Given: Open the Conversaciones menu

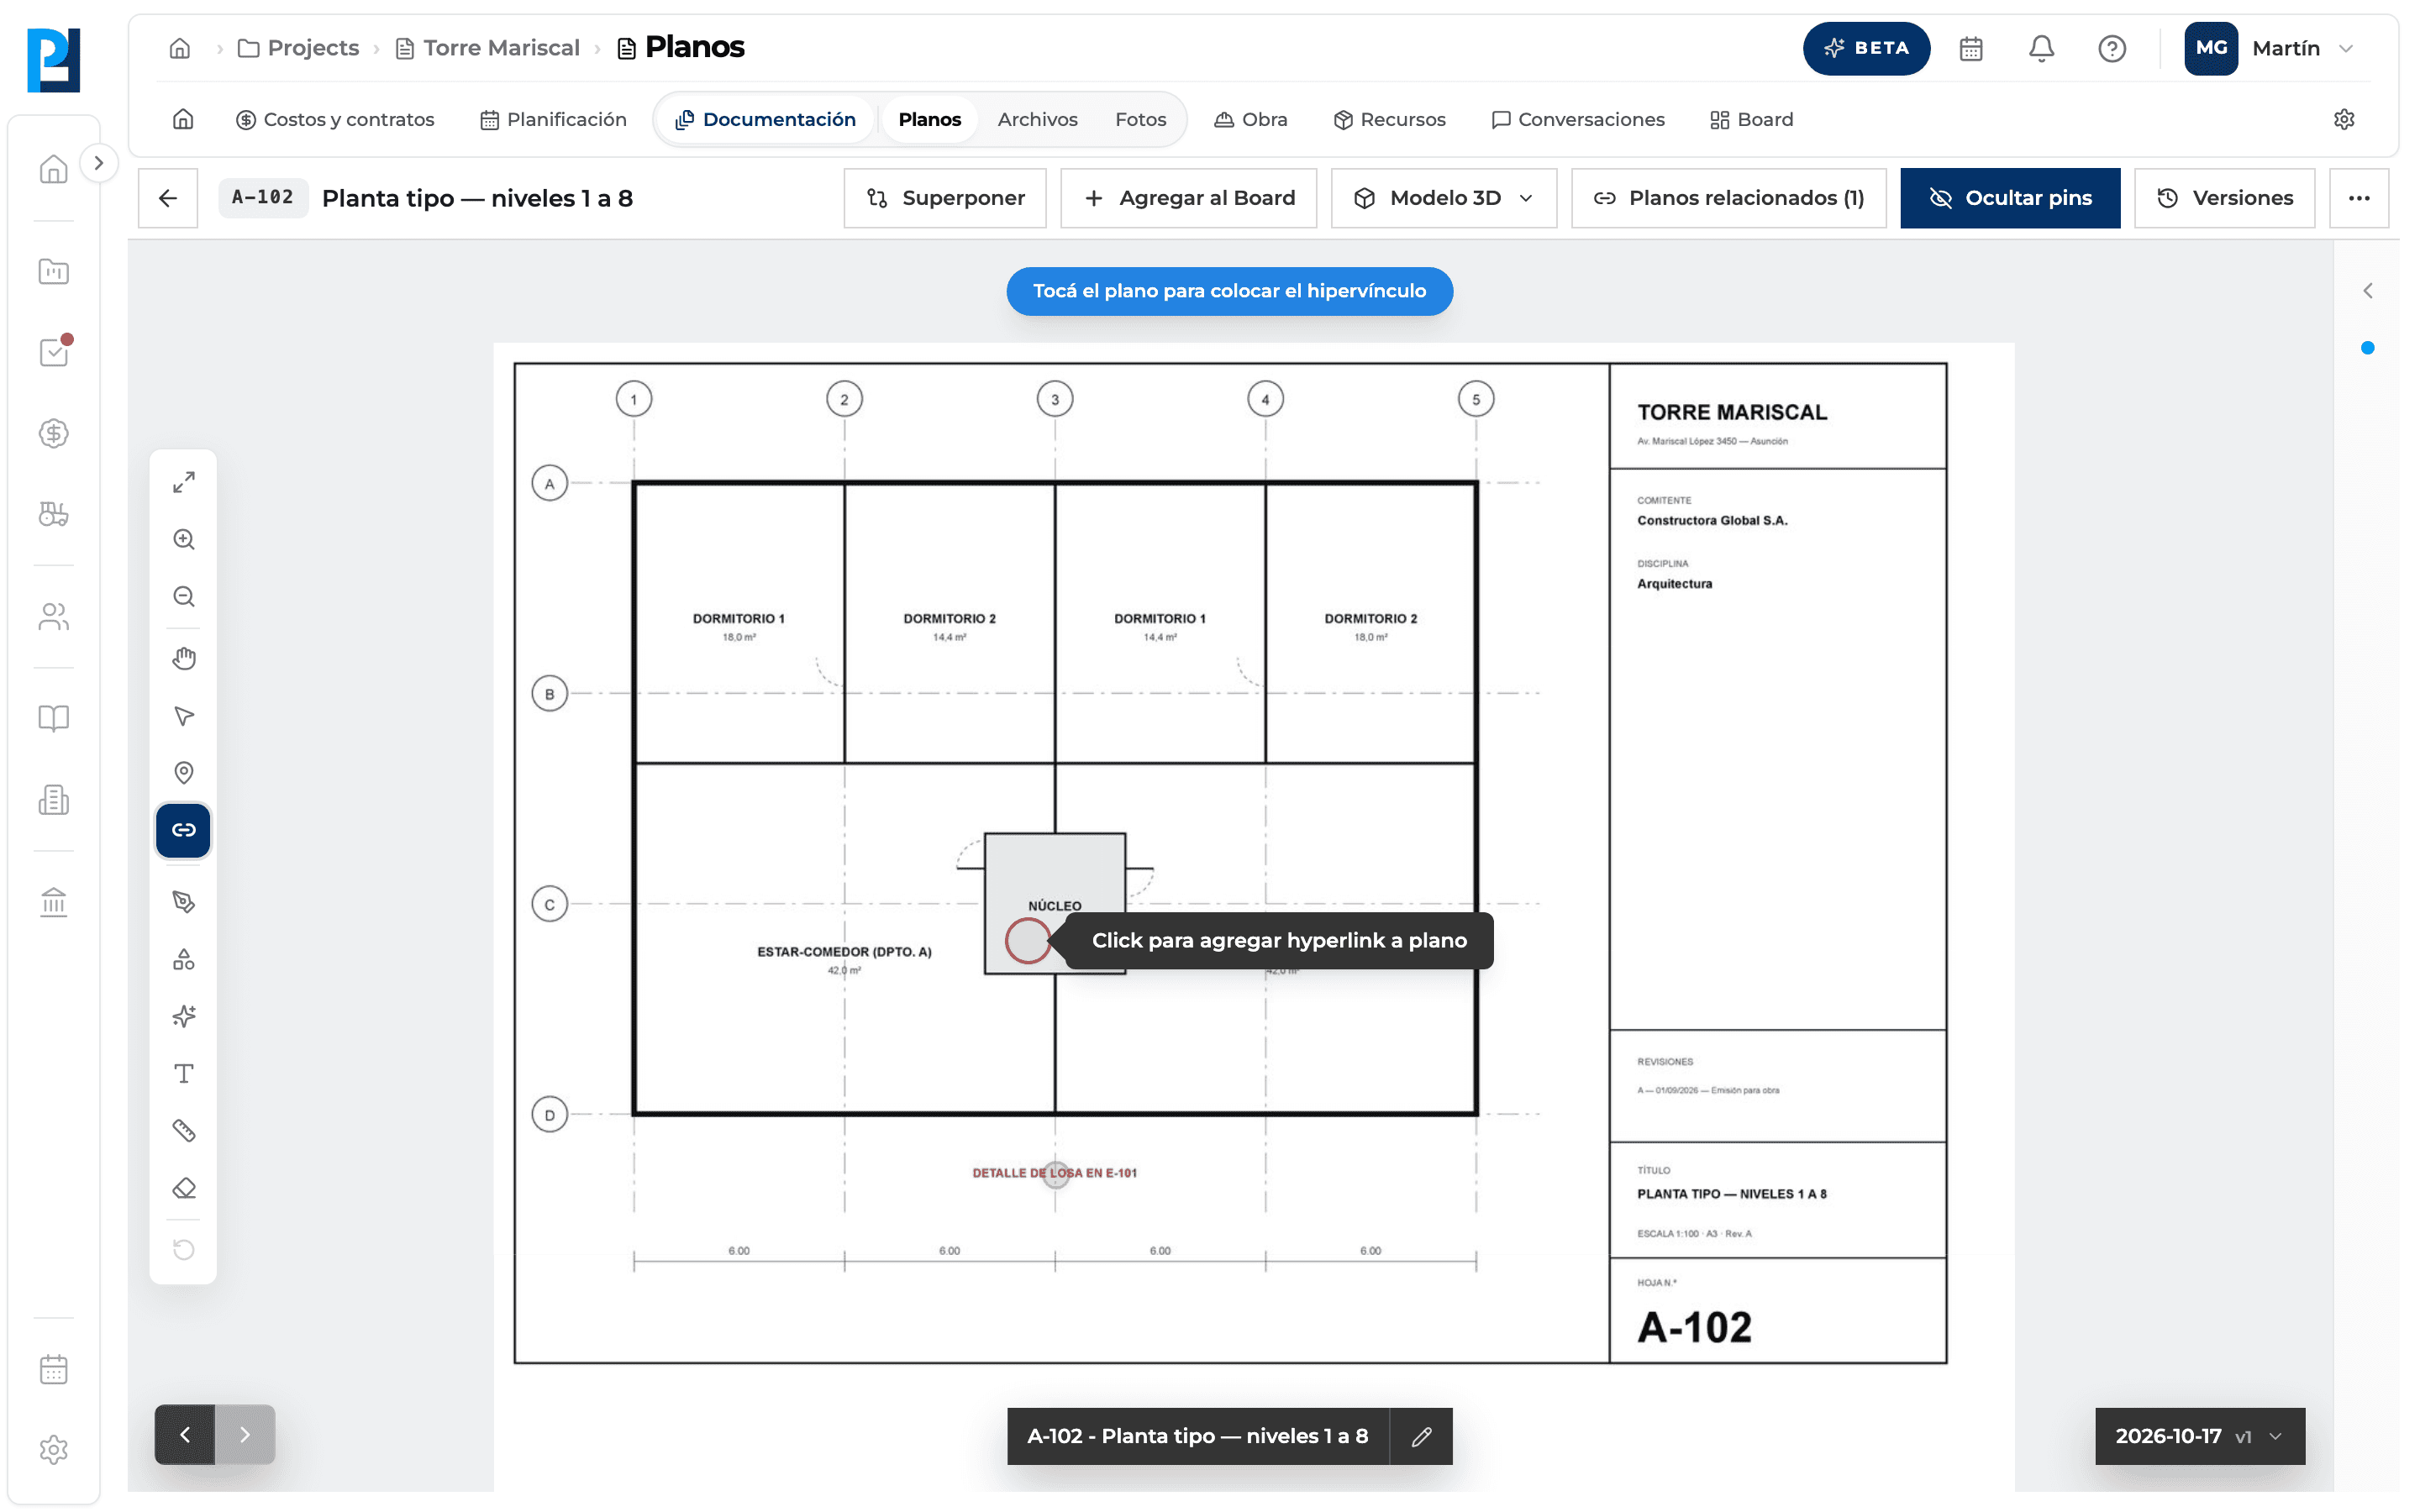Looking at the screenshot, I should 1578,119.
